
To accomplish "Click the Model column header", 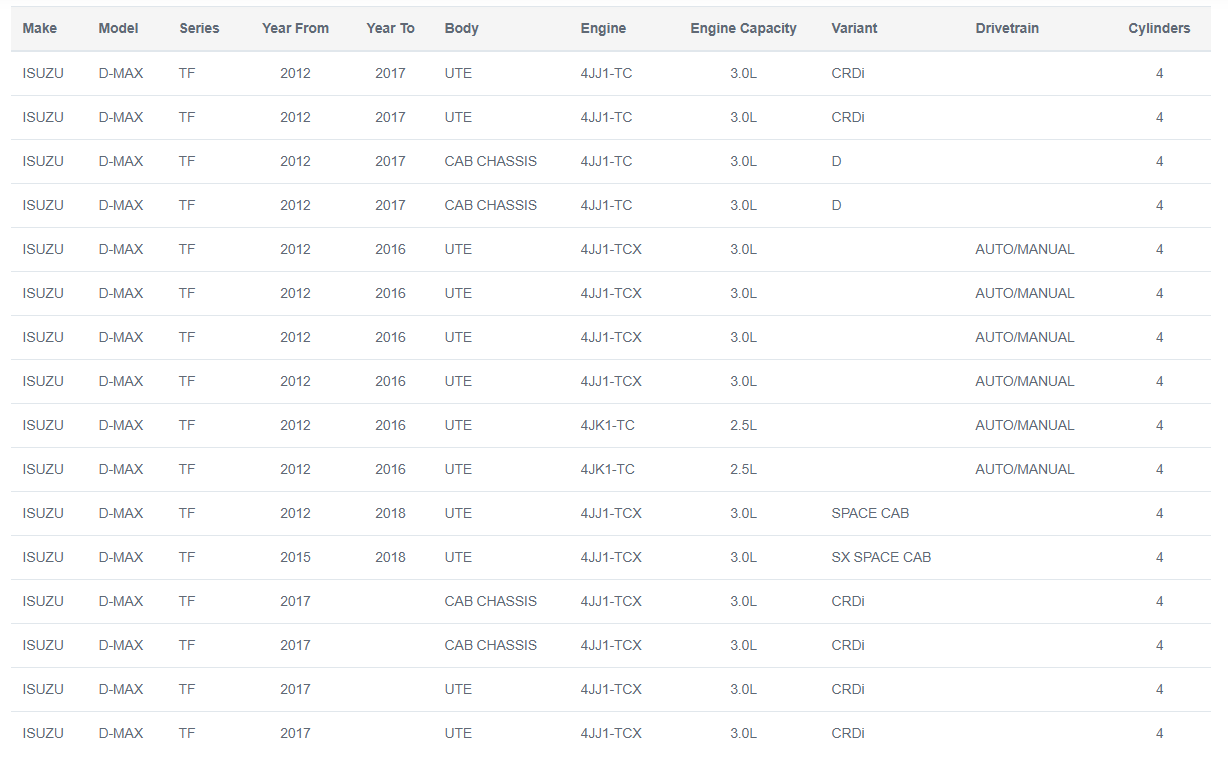I will (118, 28).
